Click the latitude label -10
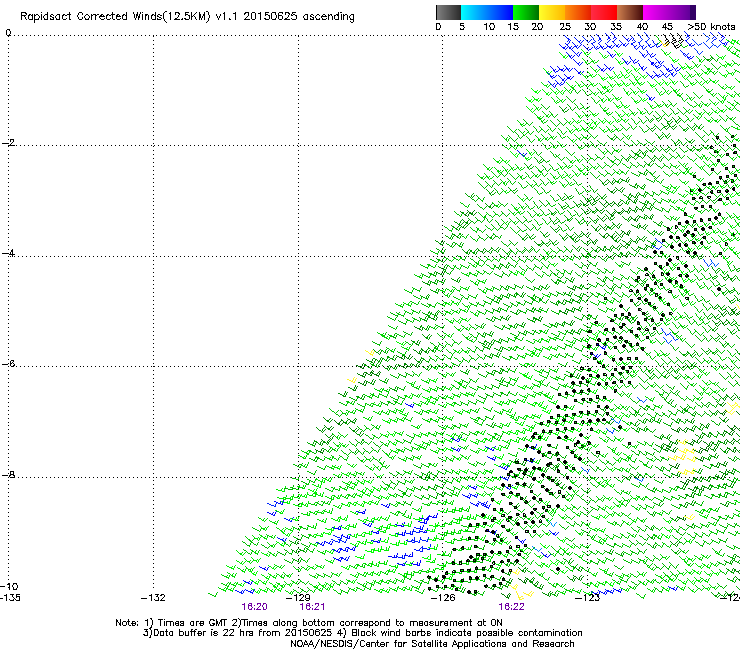This screenshot has width=740, height=650. (9, 586)
